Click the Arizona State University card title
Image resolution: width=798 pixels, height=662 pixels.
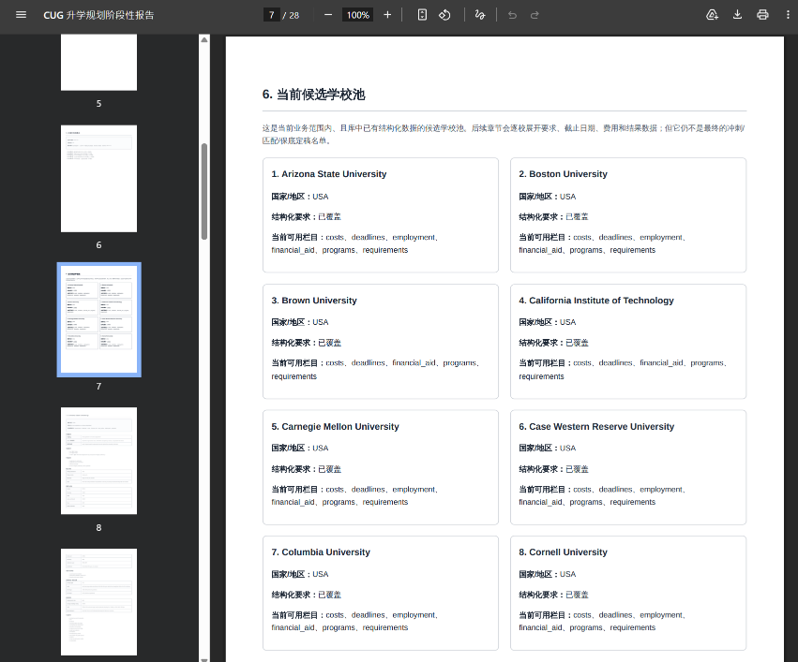(329, 174)
